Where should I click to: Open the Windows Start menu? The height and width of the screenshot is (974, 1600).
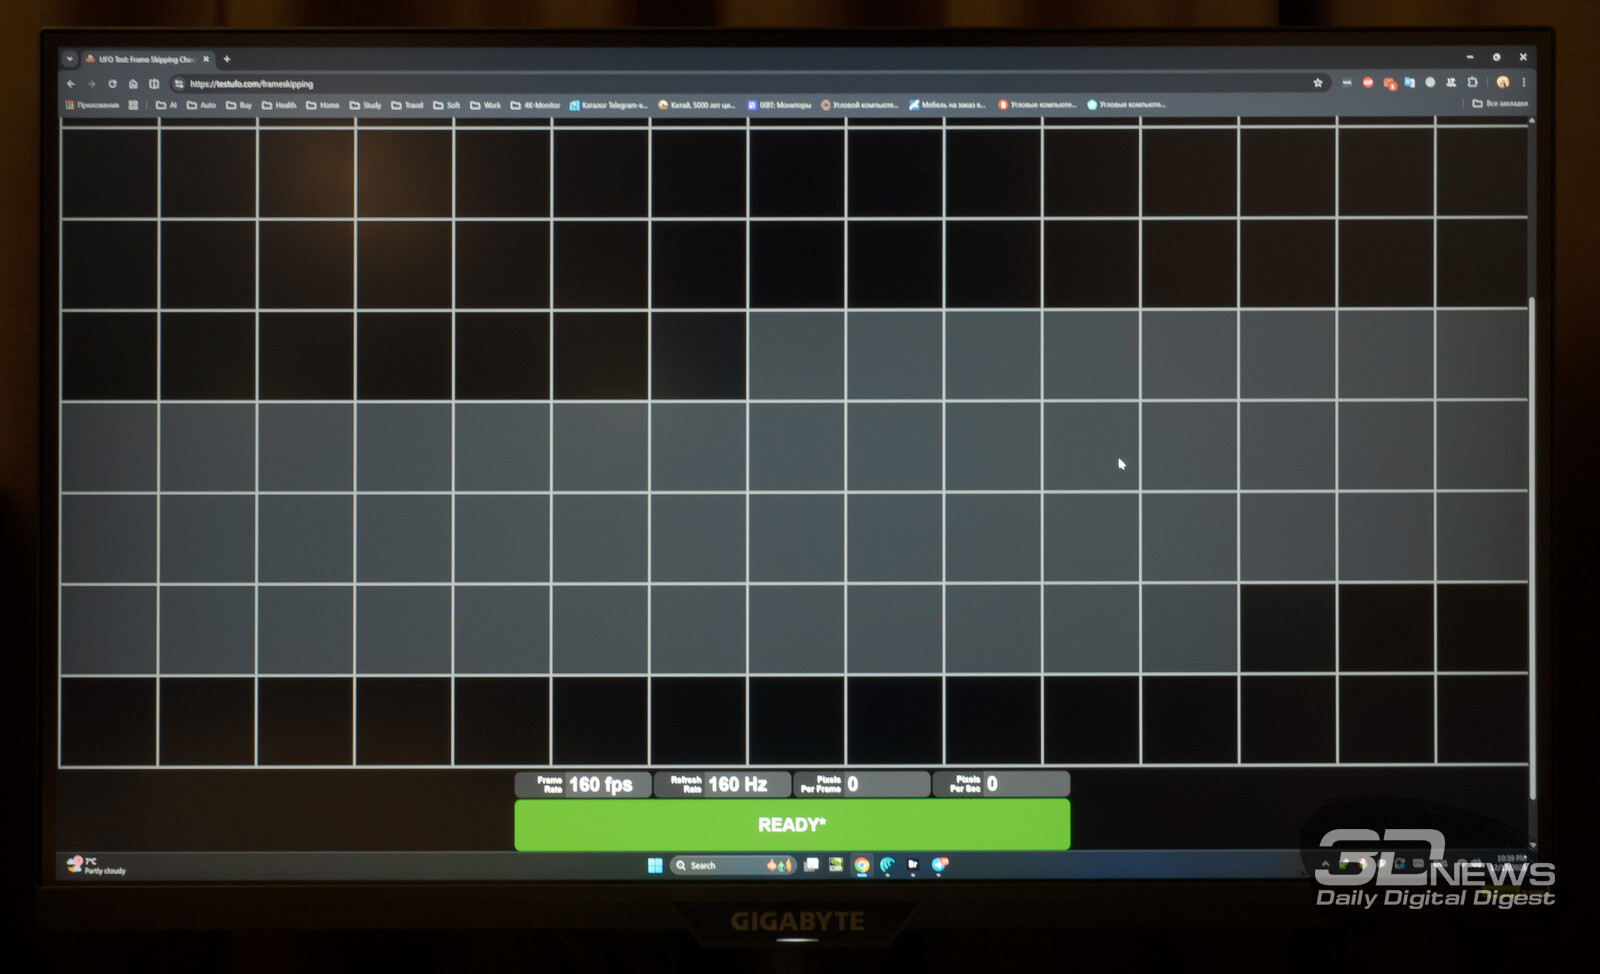pyautogui.click(x=655, y=865)
